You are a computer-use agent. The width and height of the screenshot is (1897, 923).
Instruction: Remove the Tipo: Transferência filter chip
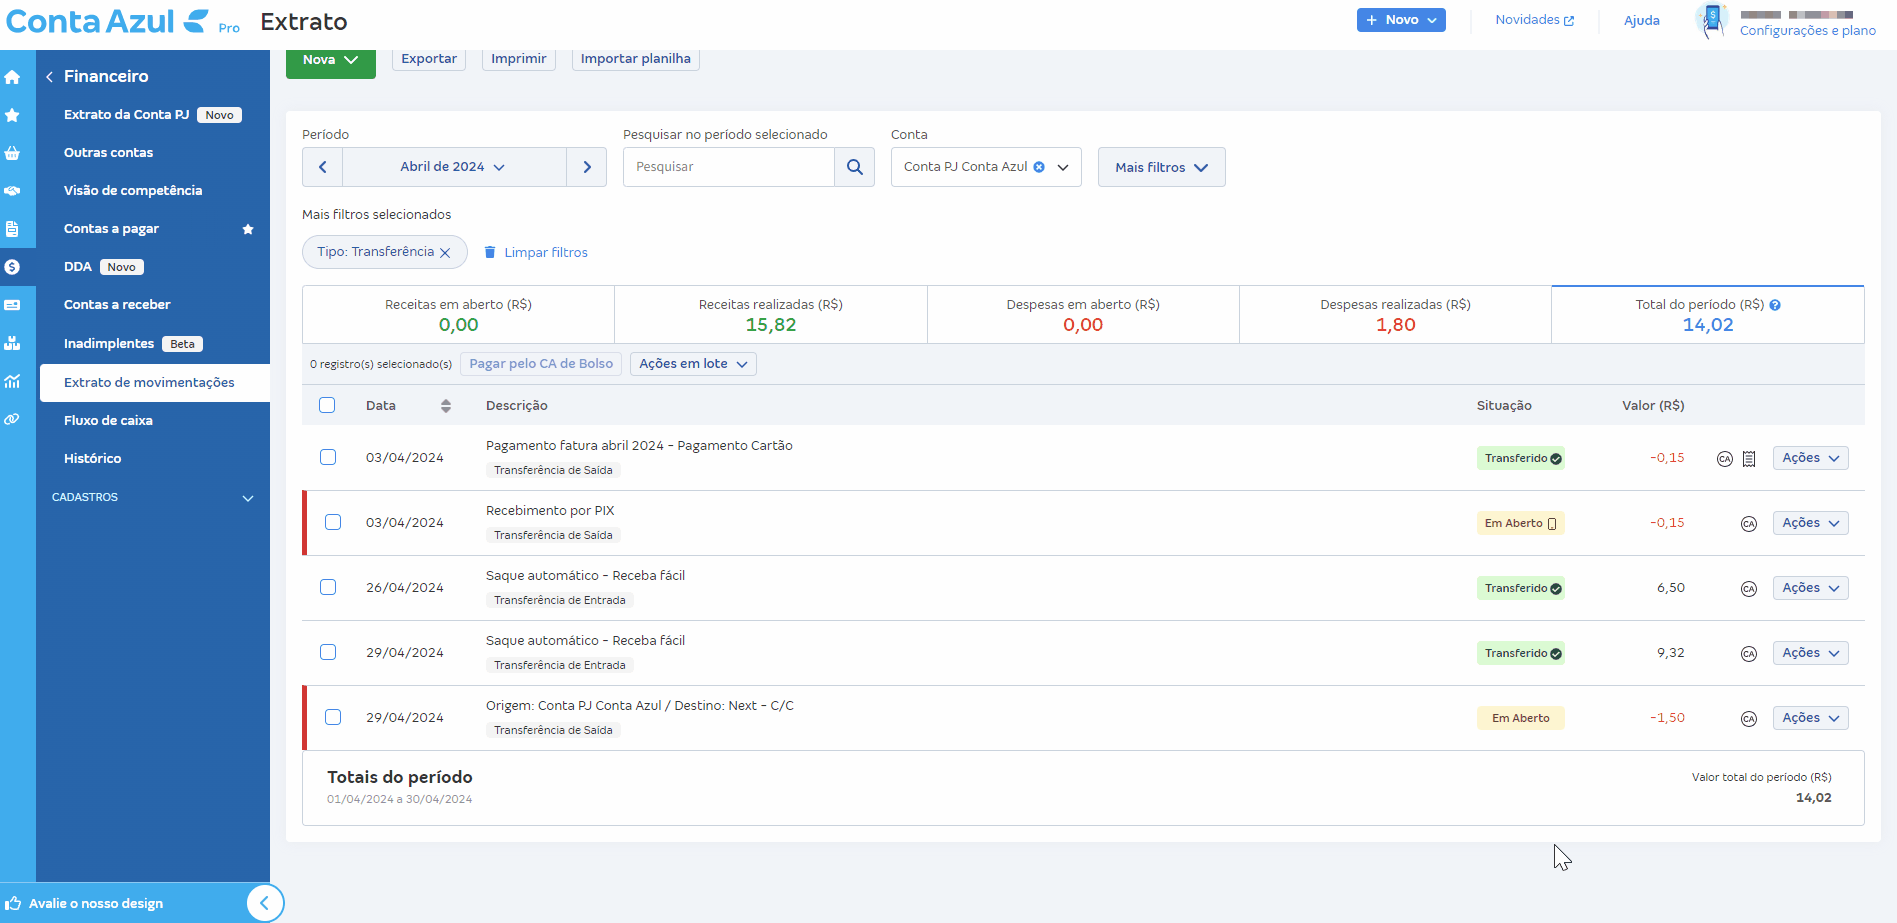[x=446, y=253]
